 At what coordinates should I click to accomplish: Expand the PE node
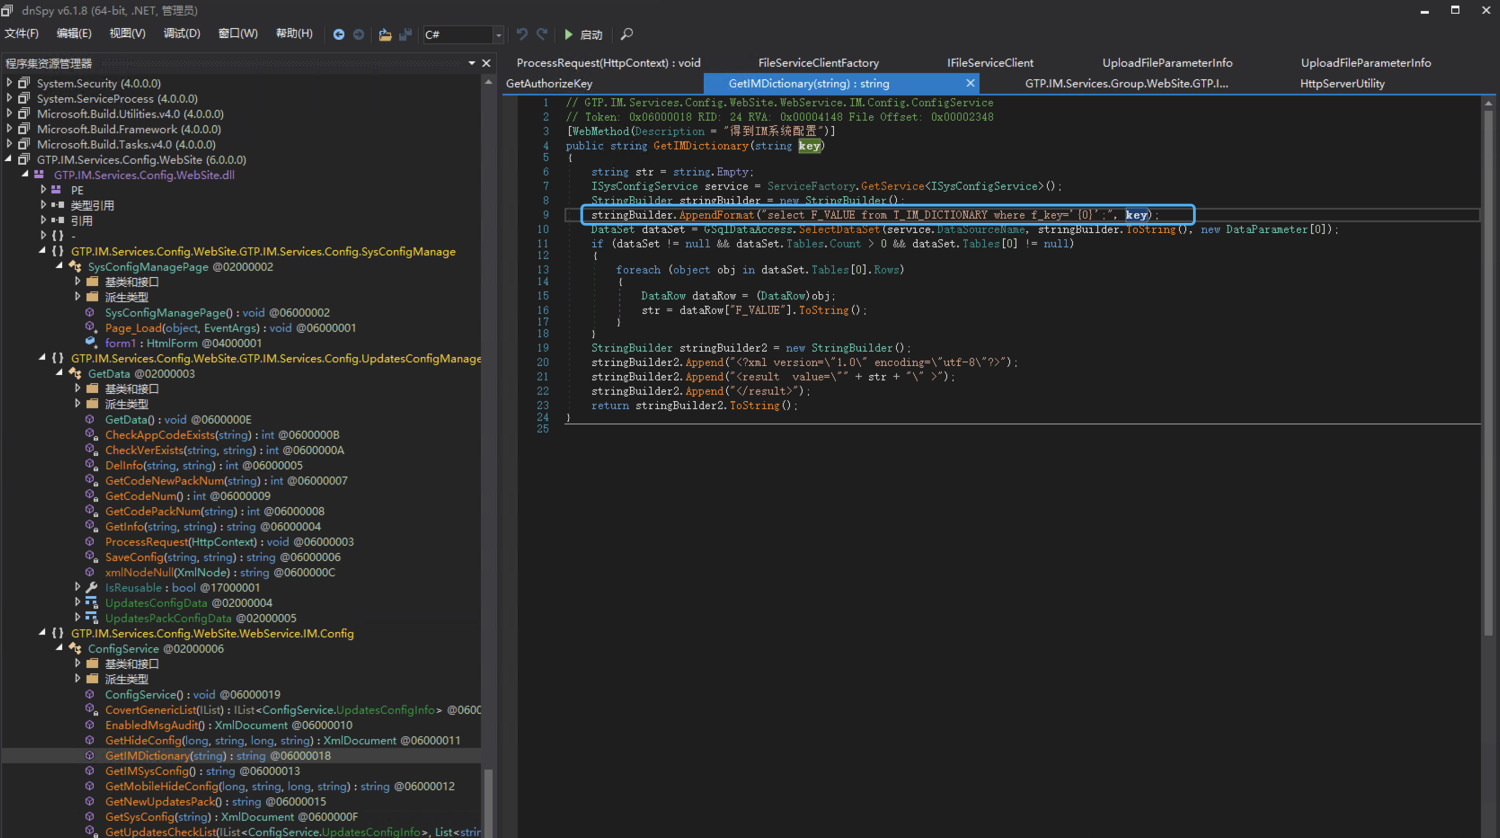(43, 190)
